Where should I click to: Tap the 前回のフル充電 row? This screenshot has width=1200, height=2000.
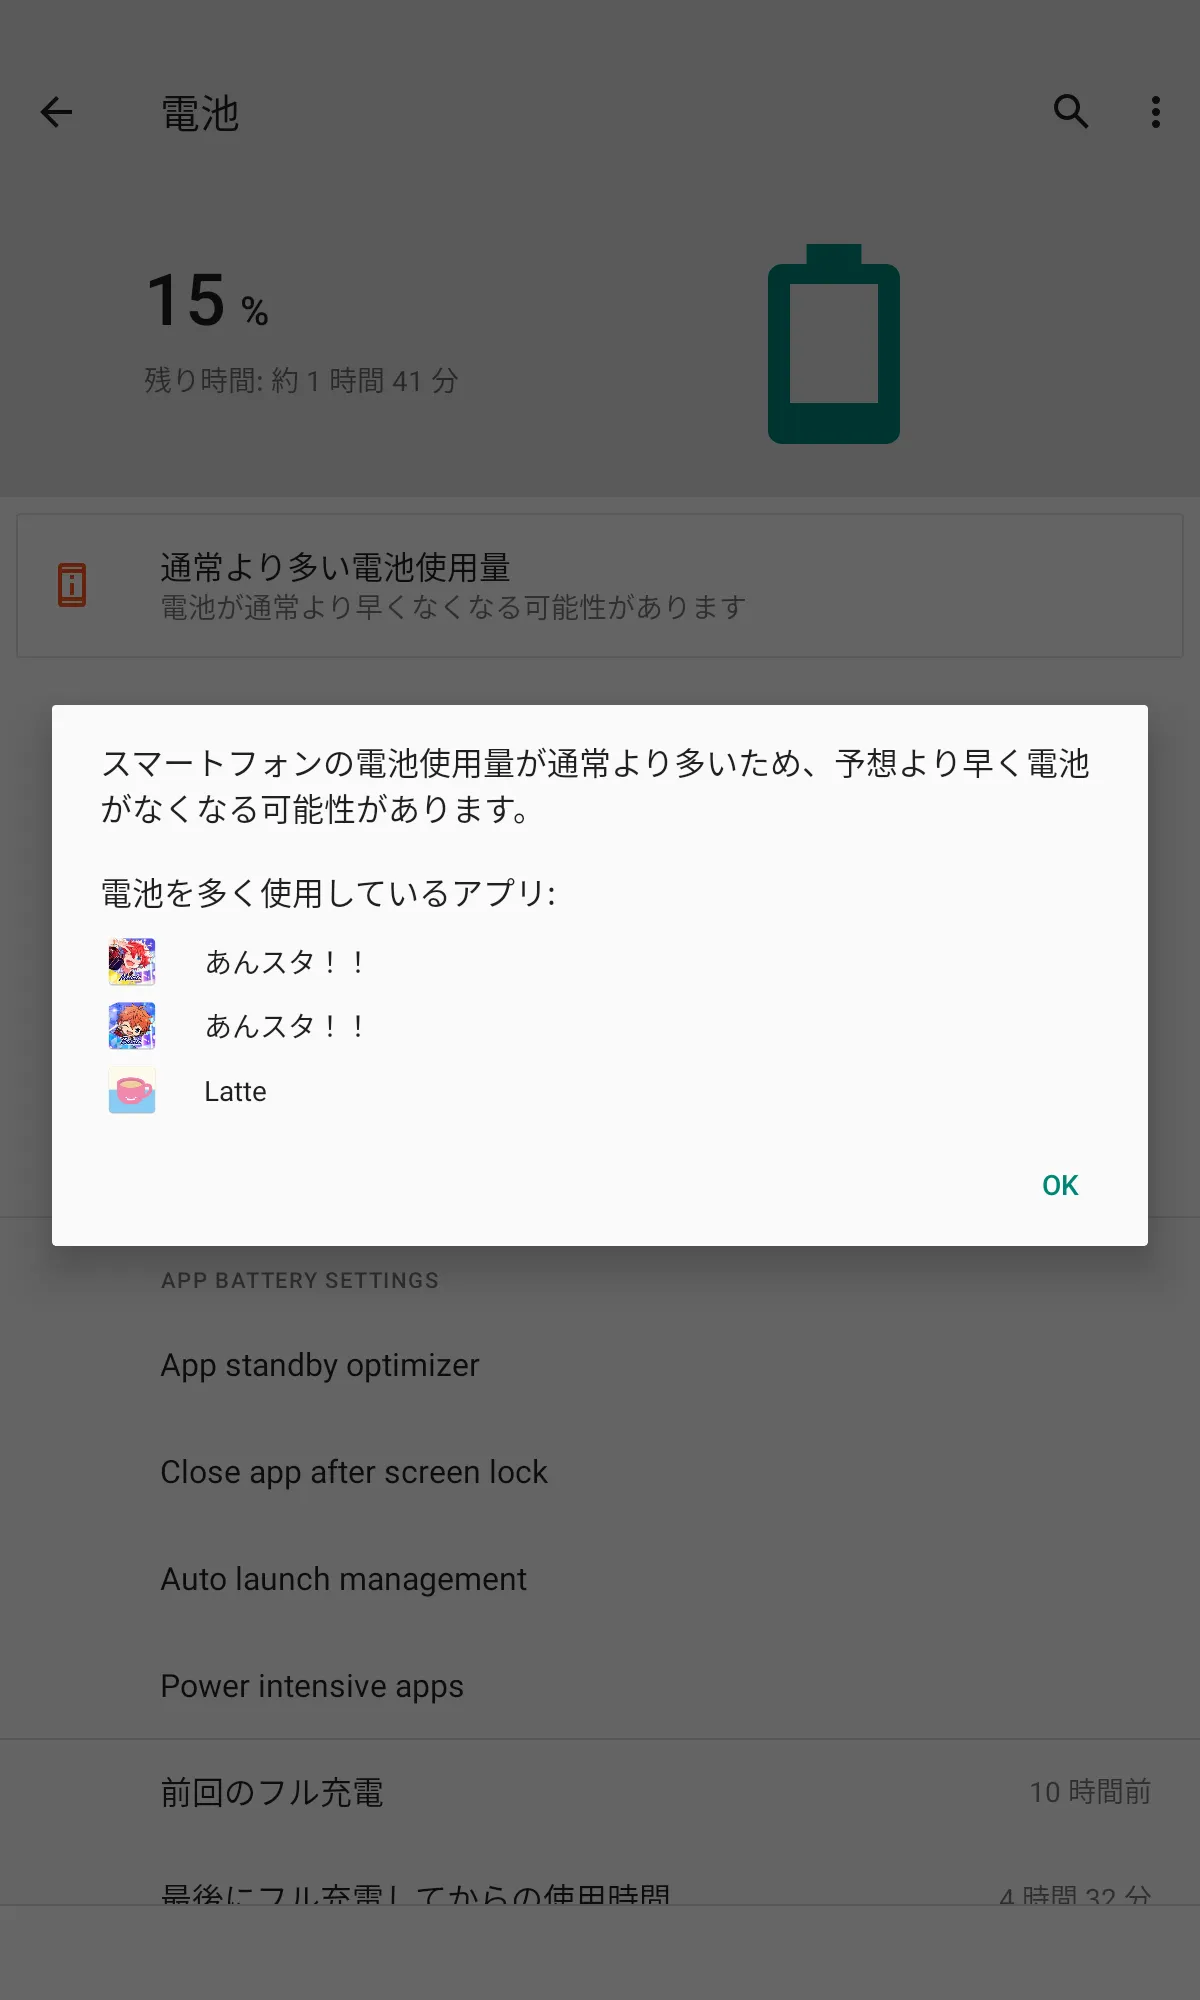[600, 1792]
